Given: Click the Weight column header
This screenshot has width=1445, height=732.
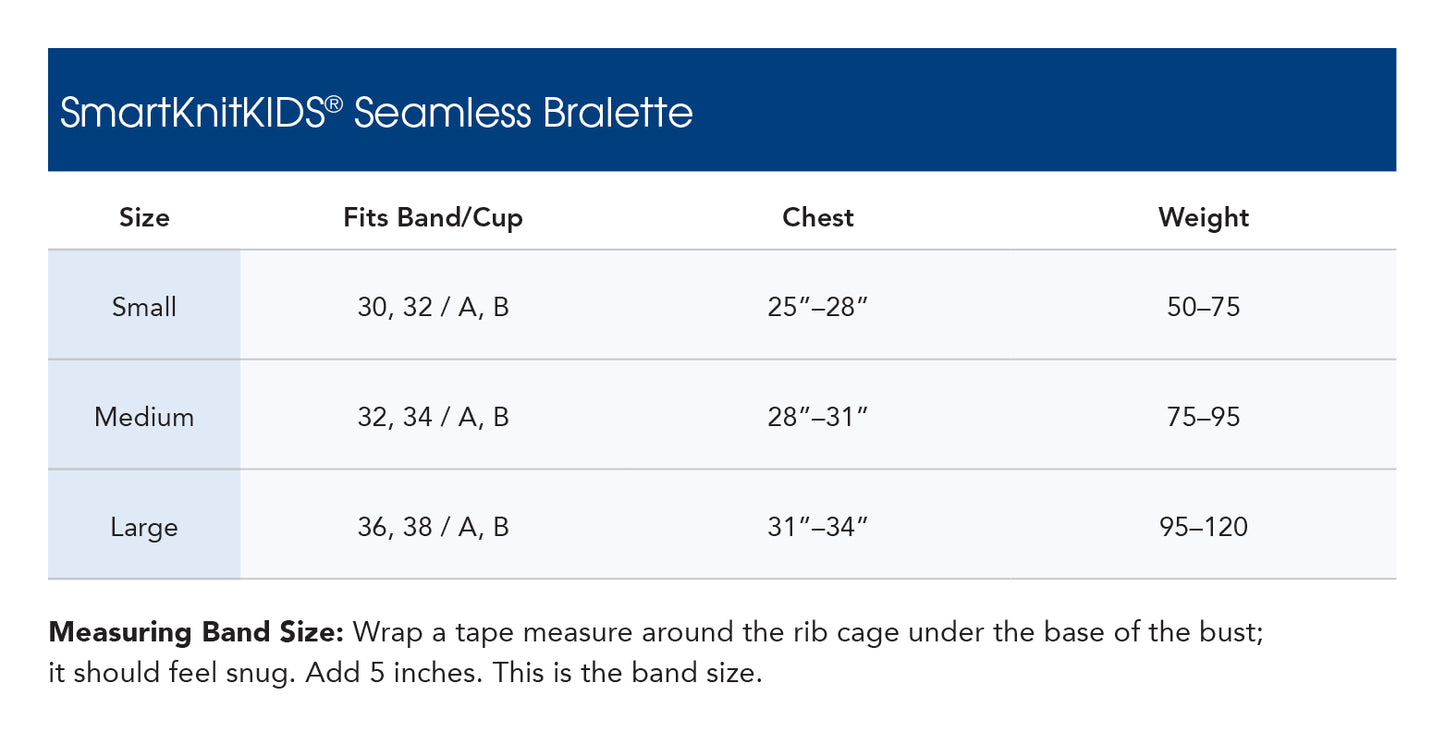Looking at the screenshot, I should [x=1203, y=217].
